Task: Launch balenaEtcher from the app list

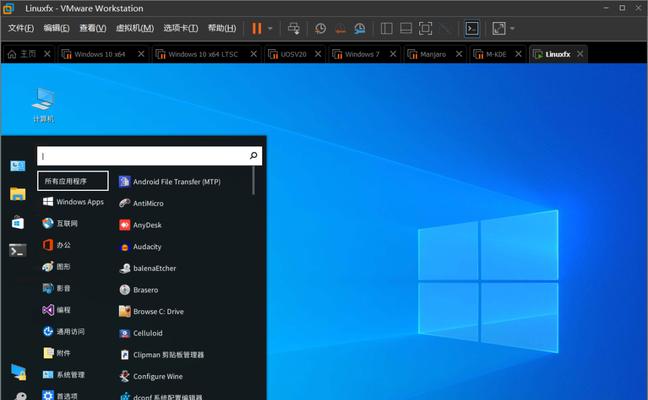Action: click(148, 268)
